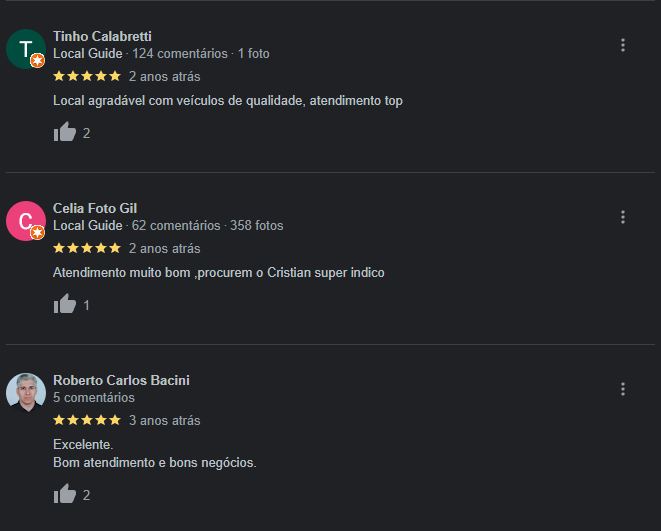Click Roberto's 5 comentários text
This screenshot has height=531, width=661.
[94, 397]
